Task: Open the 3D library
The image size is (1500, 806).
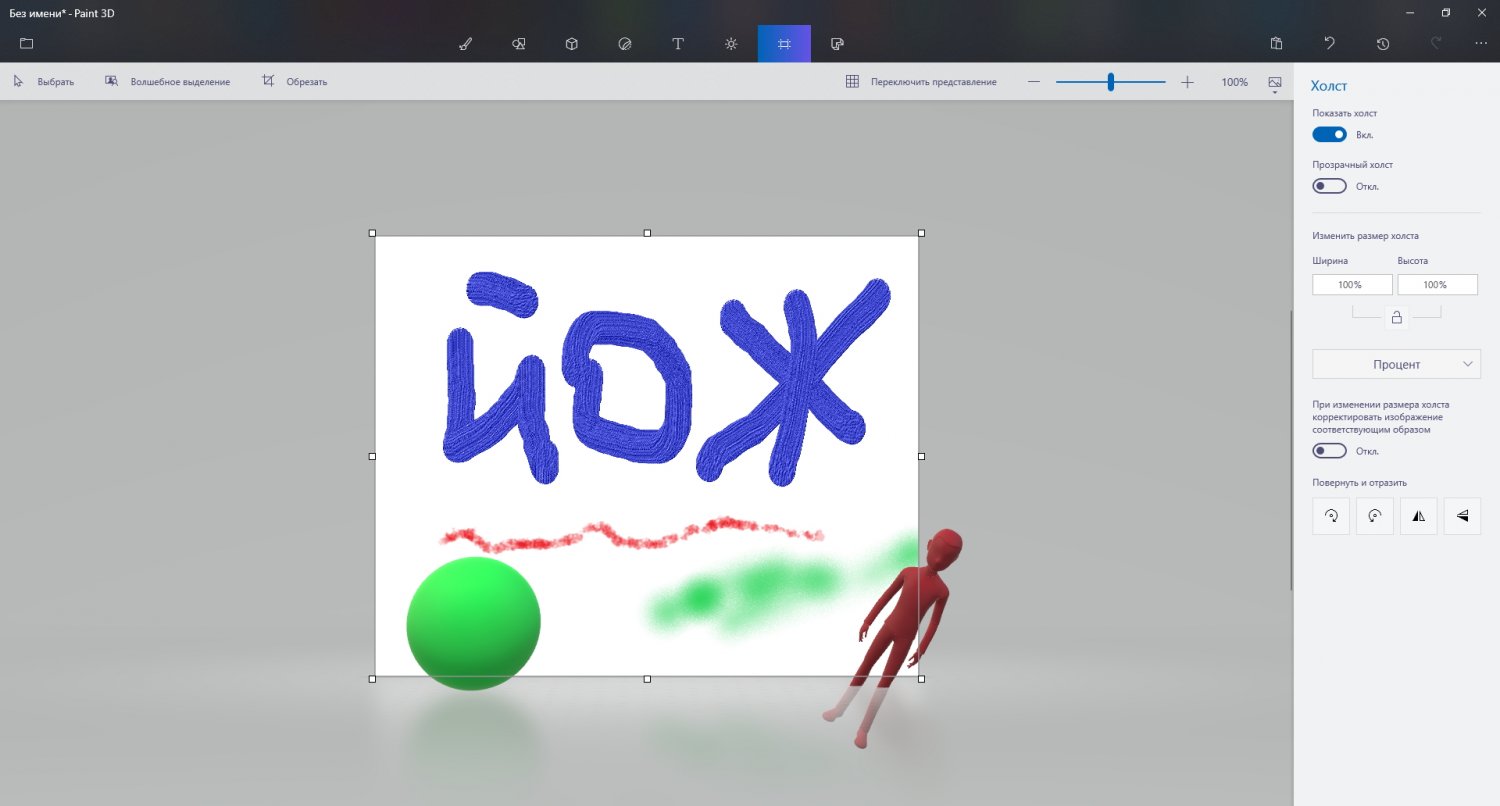Action: click(838, 44)
